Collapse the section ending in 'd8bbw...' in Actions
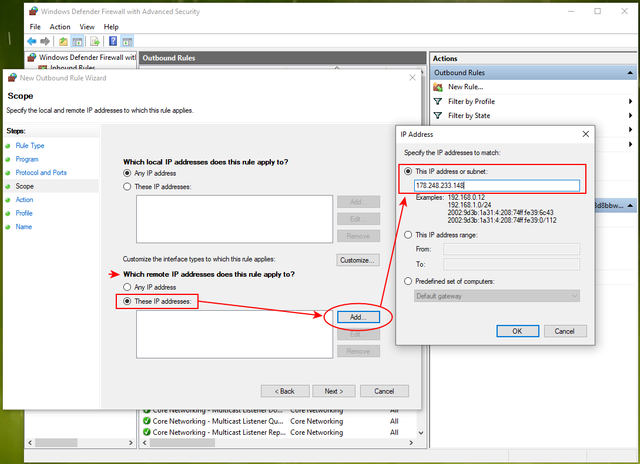The height and width of the screenshot is (464, 640). [630, 205]
